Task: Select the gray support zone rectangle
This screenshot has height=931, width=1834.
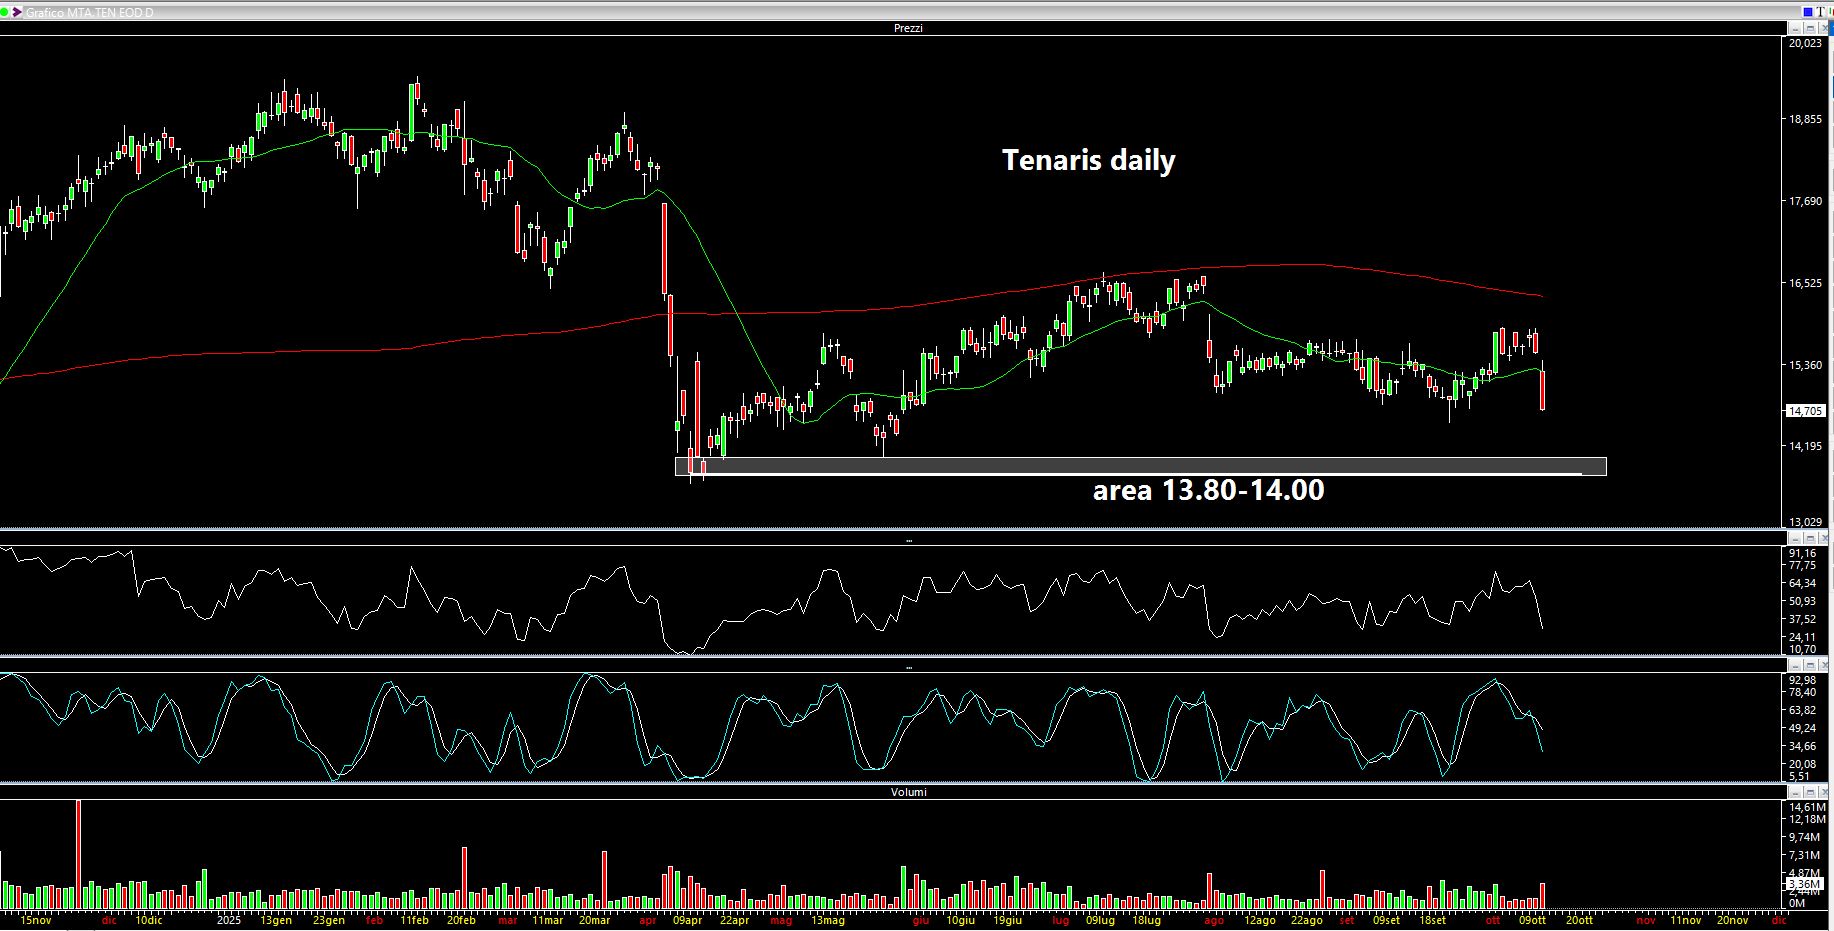Action: [x=1141, y=466]
